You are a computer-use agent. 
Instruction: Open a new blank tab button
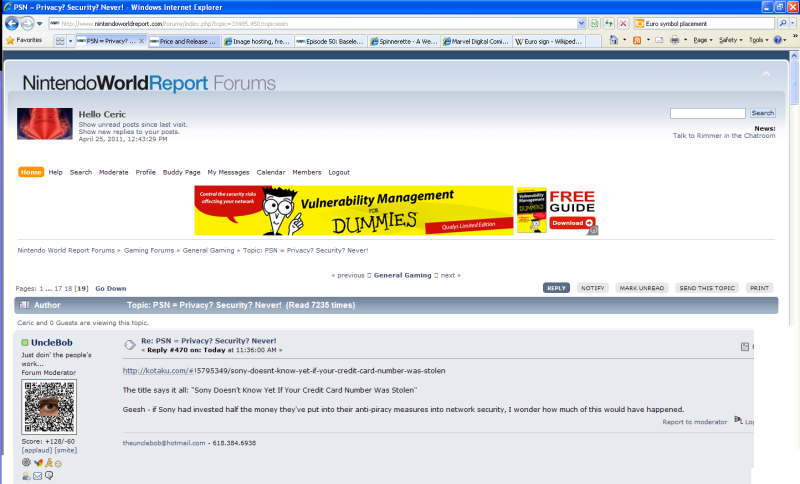[593, 41]
